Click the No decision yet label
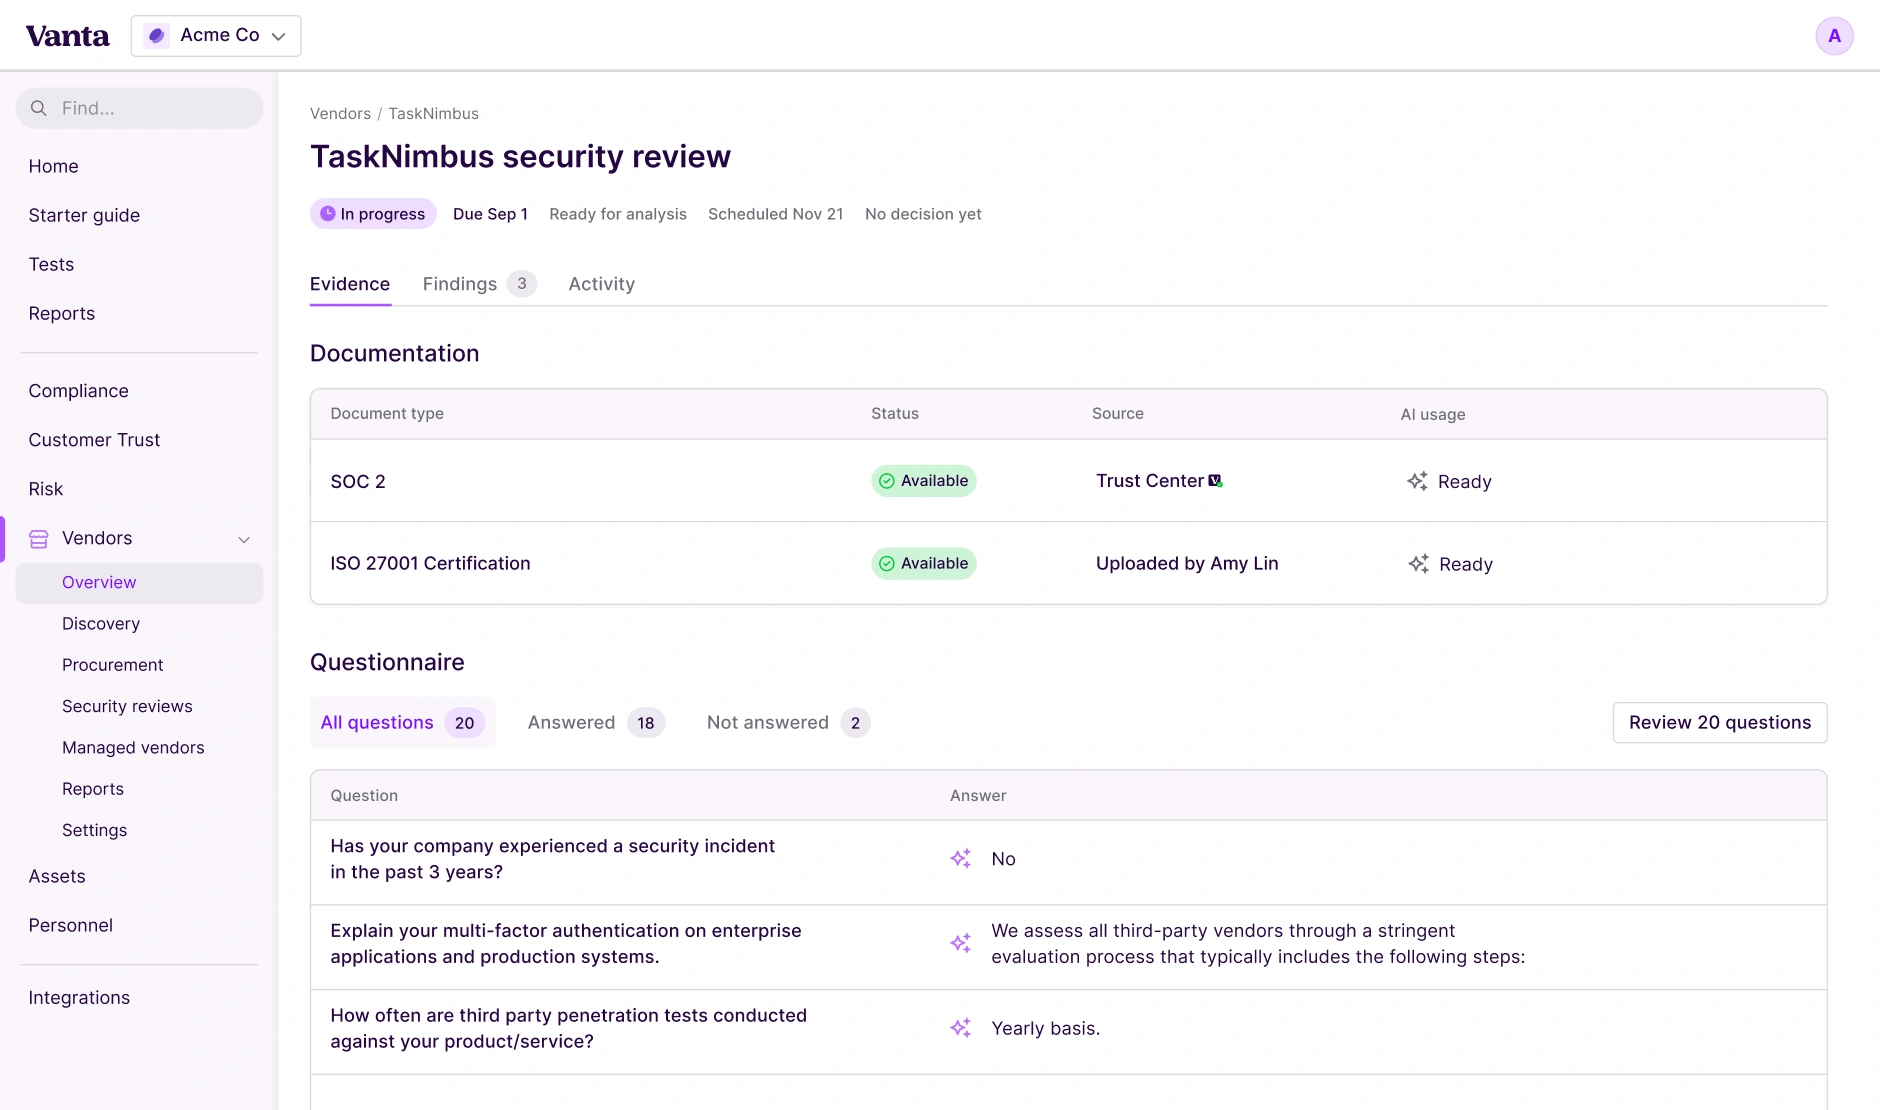The image size is (1880, 1110). point(923,214)
